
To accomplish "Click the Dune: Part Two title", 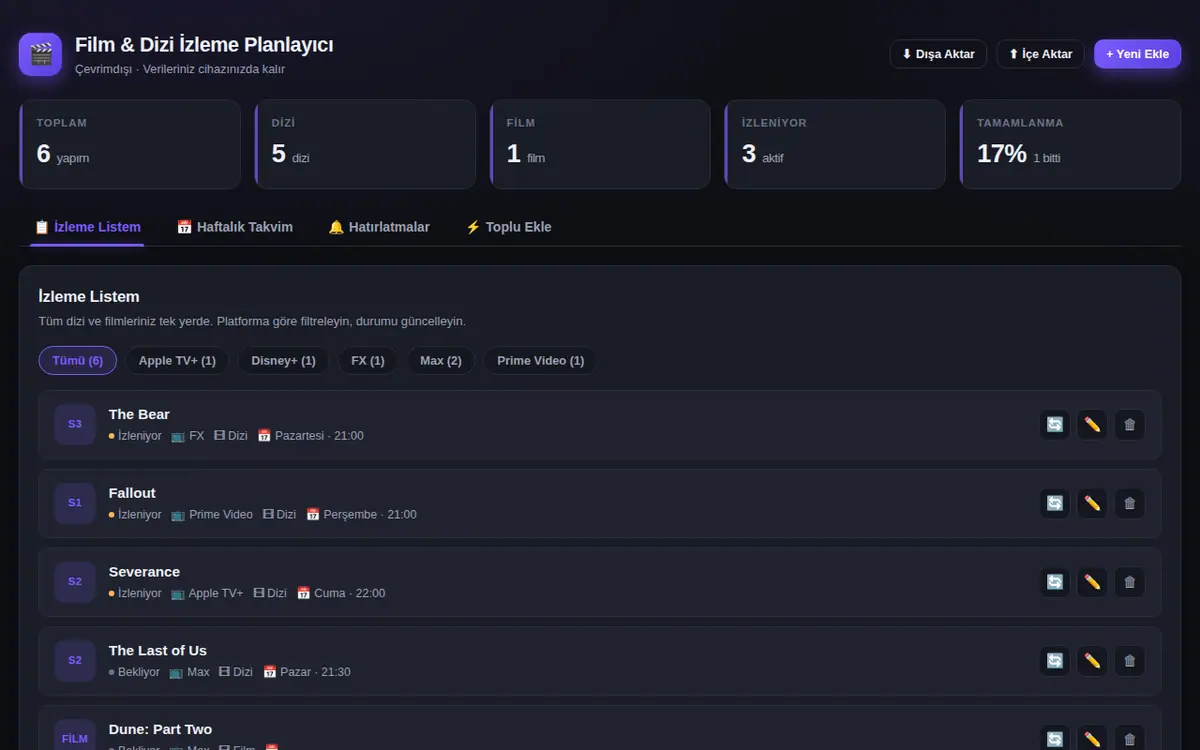I will pos(160,729).
